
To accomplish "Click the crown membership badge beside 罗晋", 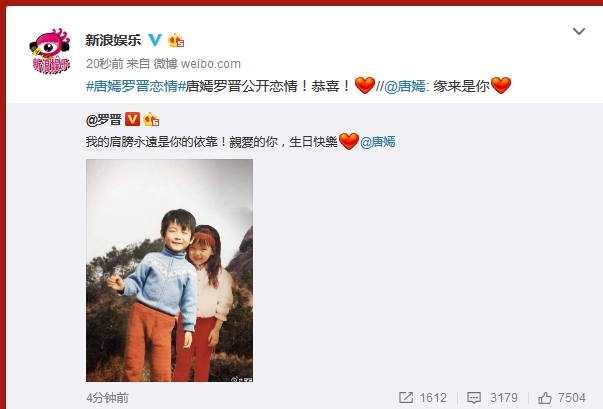I will tap(151, 120).
